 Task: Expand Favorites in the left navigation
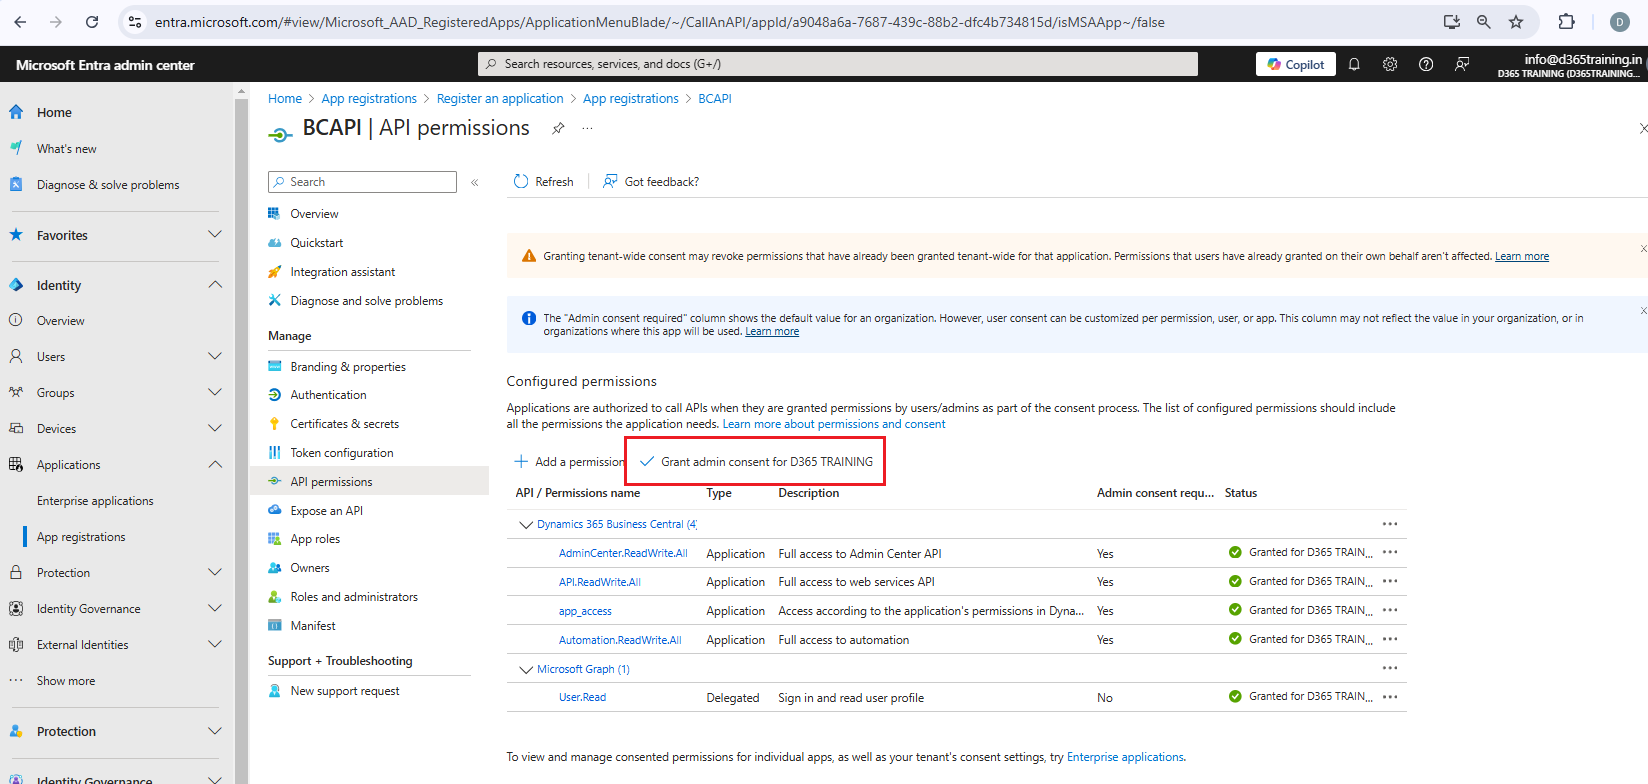pos(215,235)
